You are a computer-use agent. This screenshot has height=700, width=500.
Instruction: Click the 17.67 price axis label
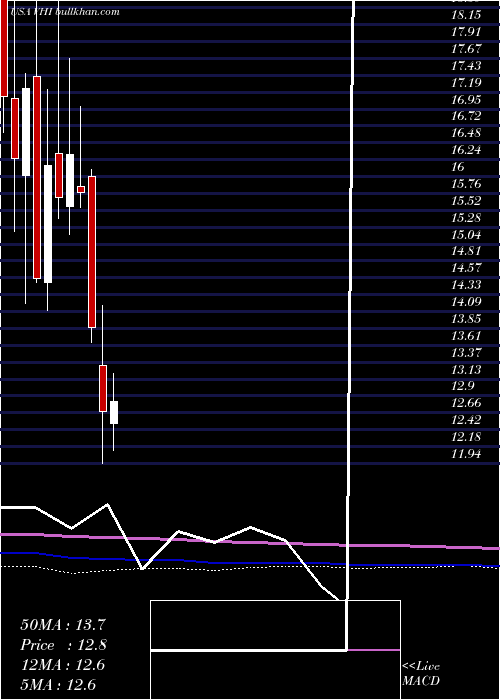(466, 49)
